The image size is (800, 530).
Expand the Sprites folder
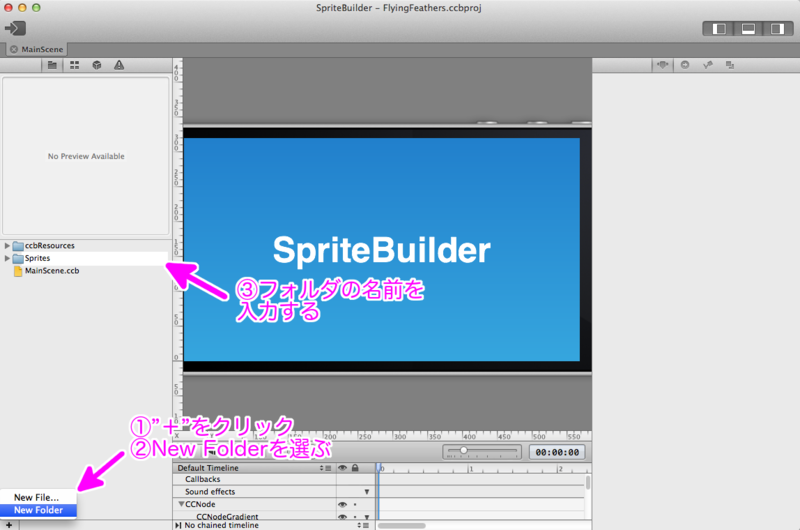7,259
